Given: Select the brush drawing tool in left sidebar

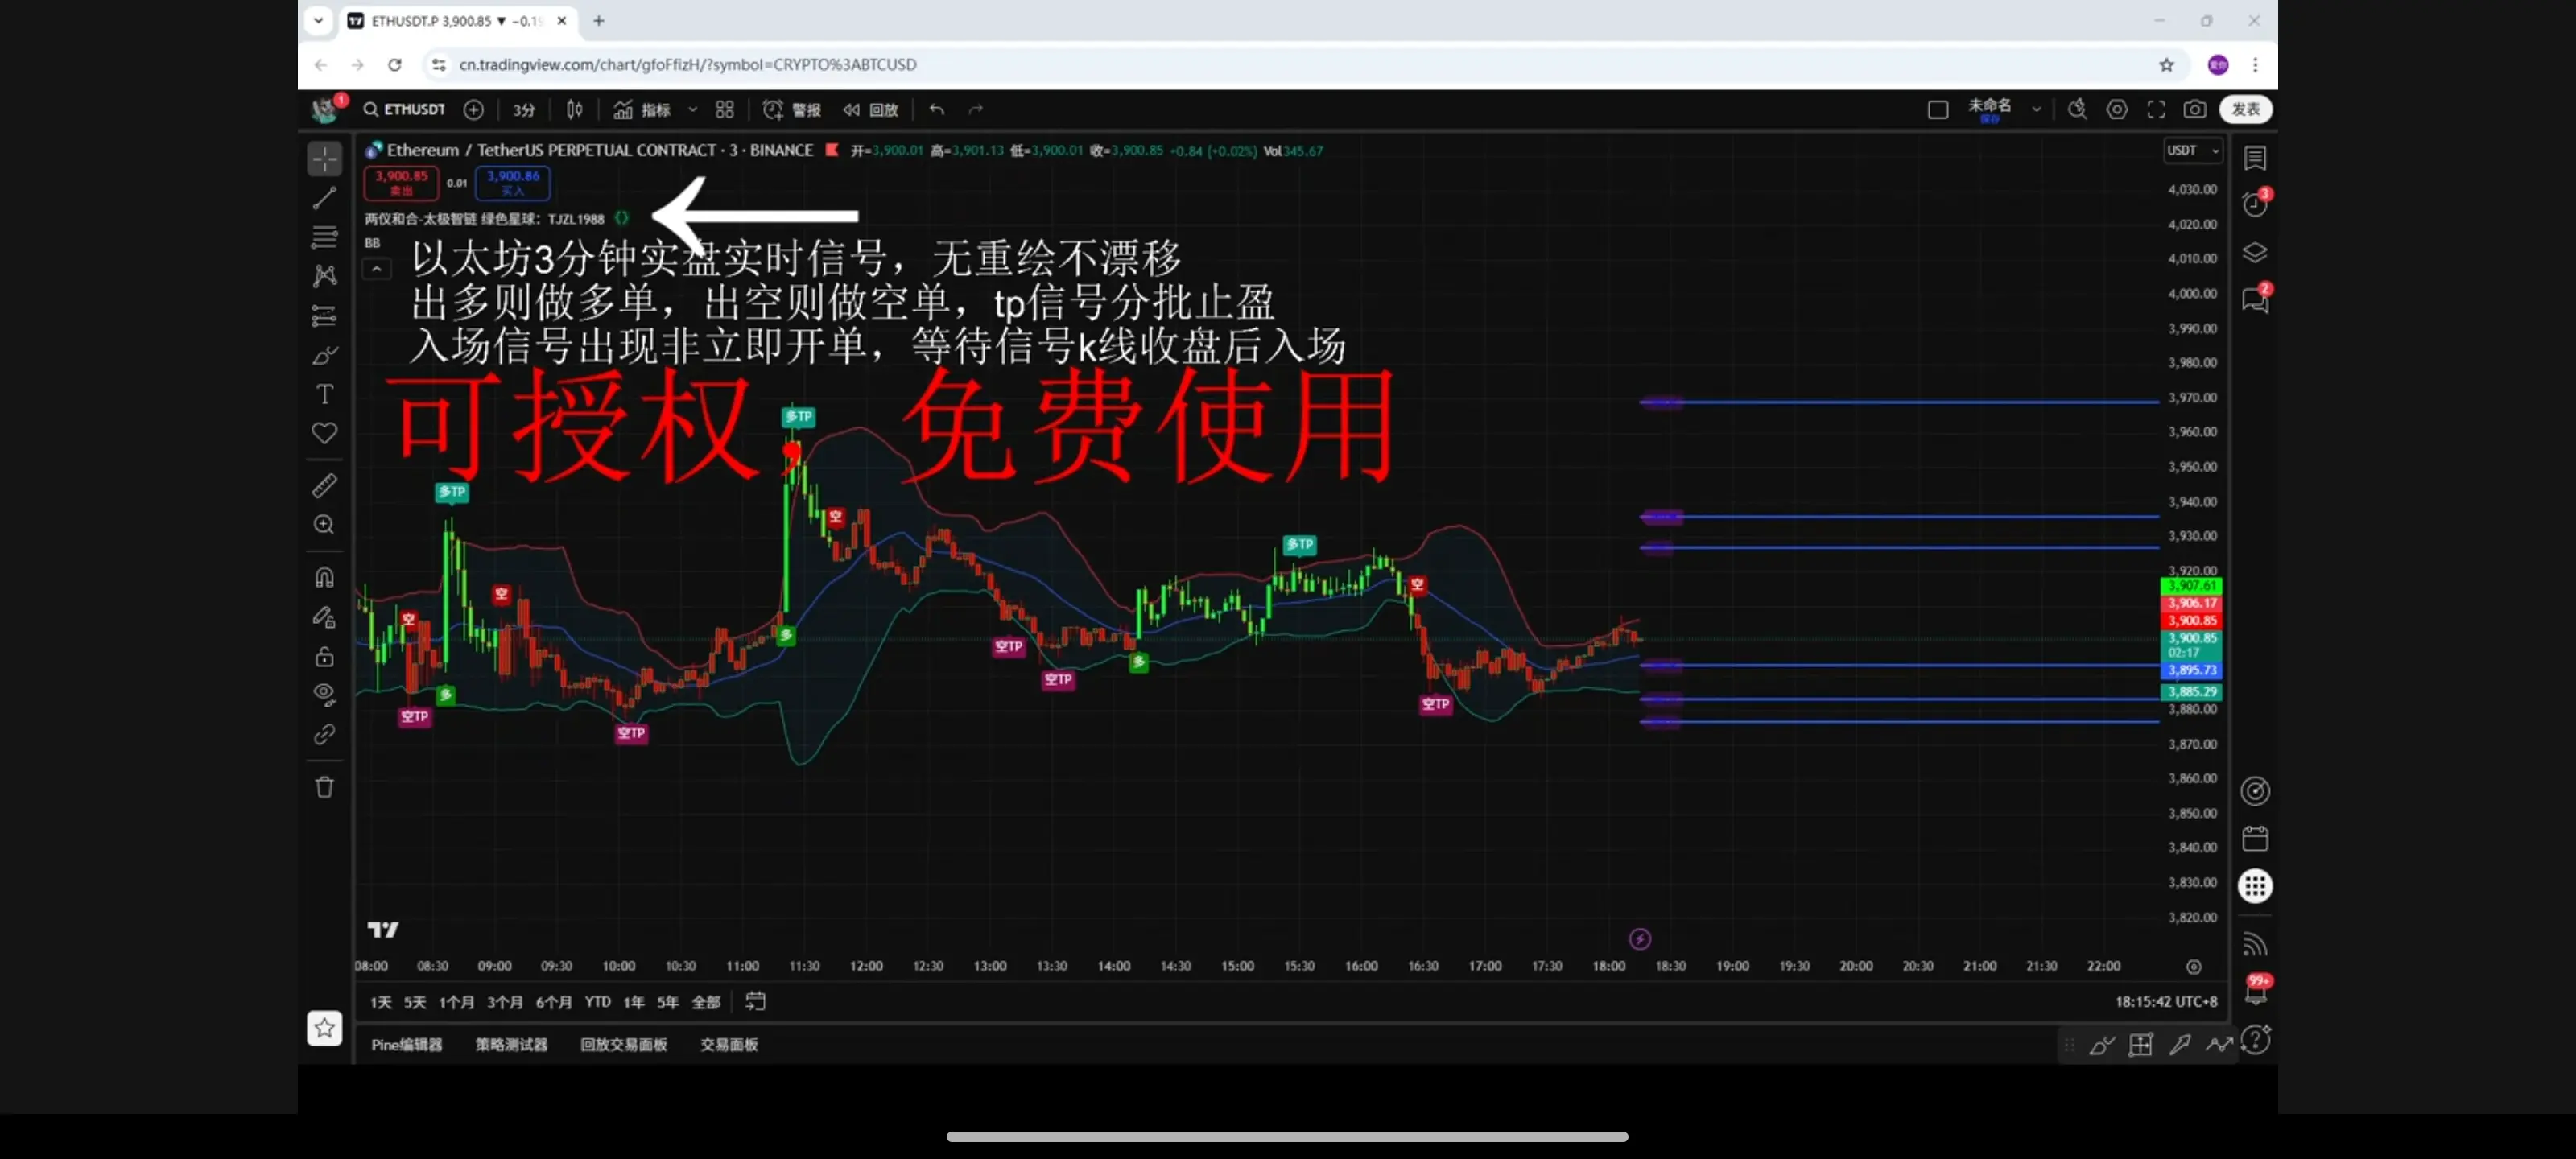Looking at the screenshot, I should point(324,355).
